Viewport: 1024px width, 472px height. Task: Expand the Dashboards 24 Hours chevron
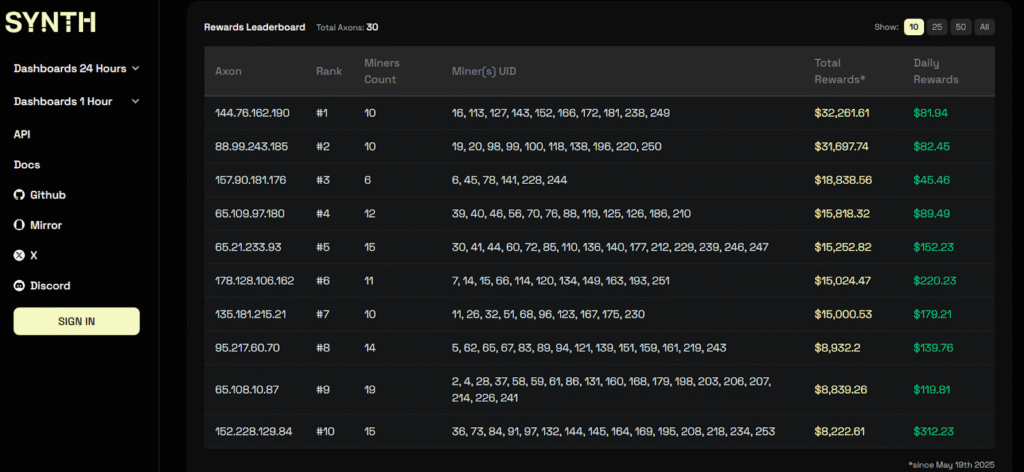coord(135,69)
